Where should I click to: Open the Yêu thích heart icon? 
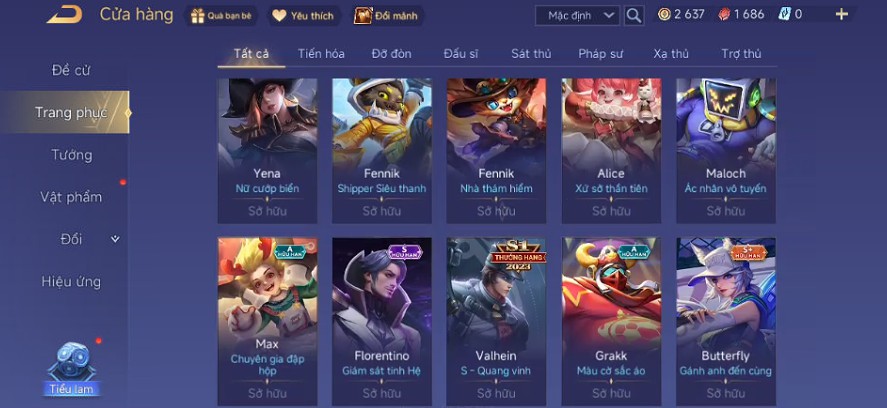tap(279, 15)
